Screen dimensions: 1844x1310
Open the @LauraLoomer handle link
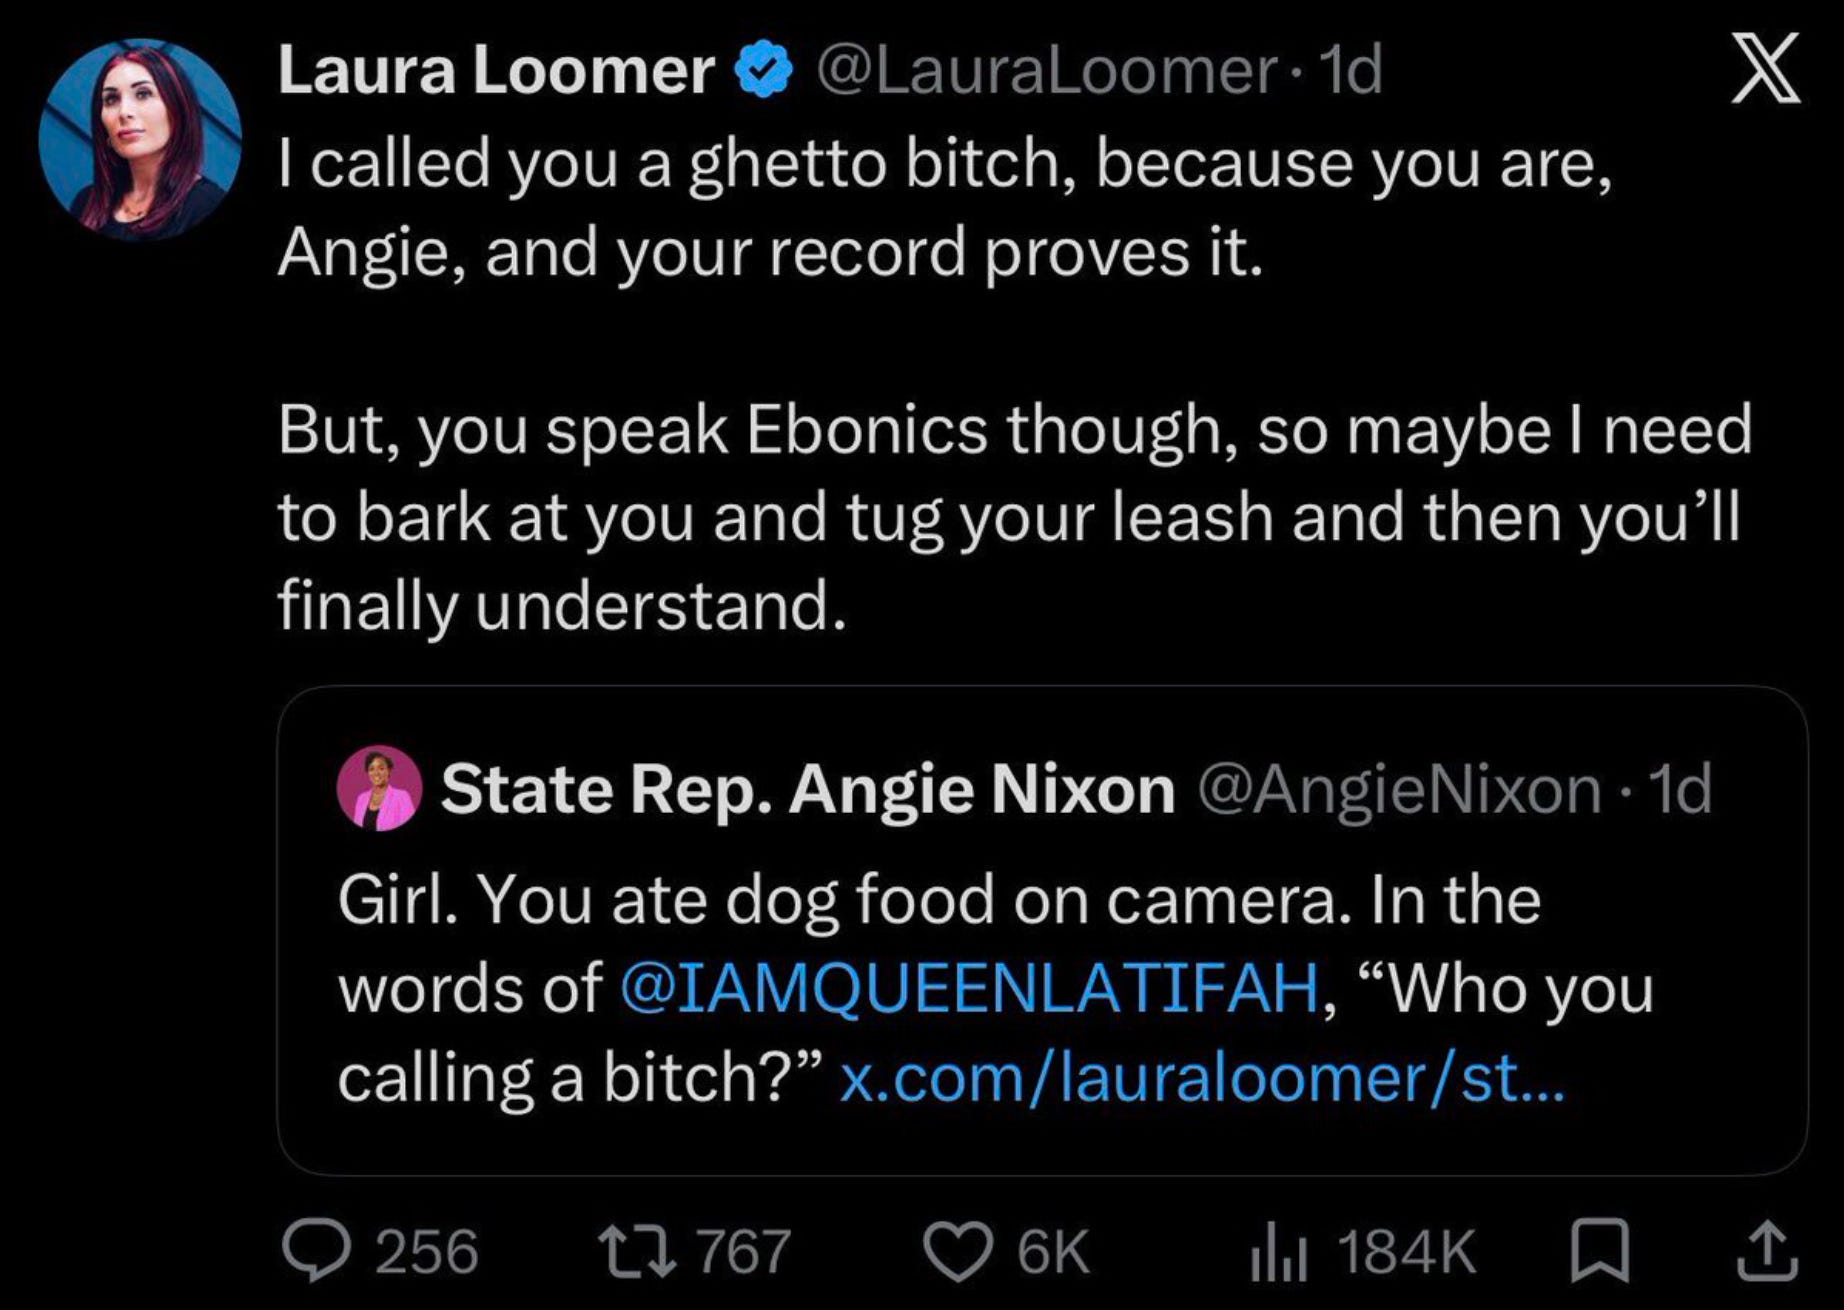pyautogui.click(x=1046, y=71)
